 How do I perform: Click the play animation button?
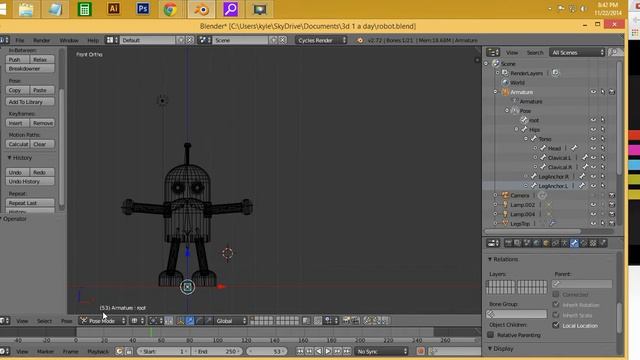[328, 351]
